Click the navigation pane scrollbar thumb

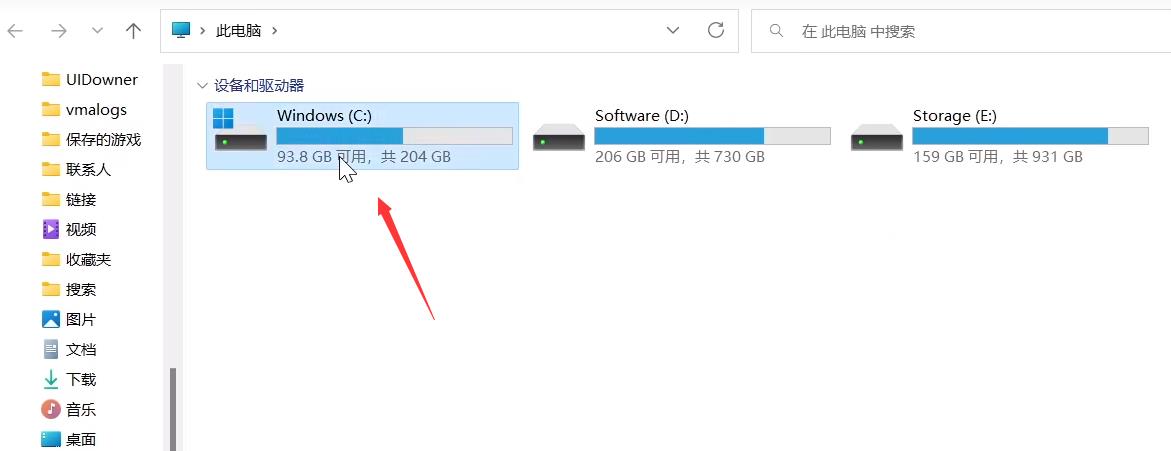pos(173,408)
